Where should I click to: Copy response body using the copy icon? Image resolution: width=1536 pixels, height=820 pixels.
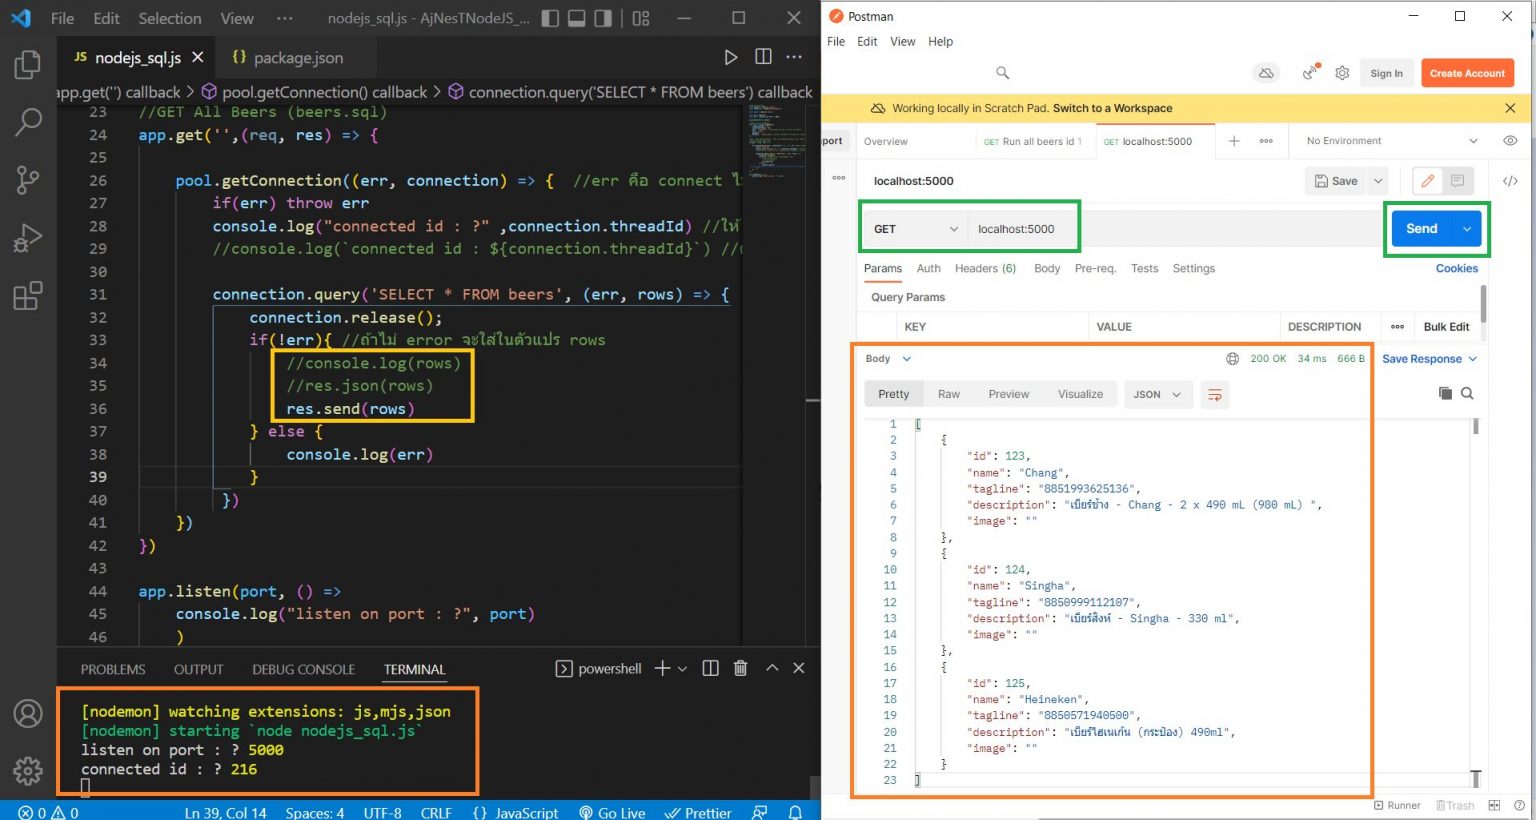[1445, 393]
